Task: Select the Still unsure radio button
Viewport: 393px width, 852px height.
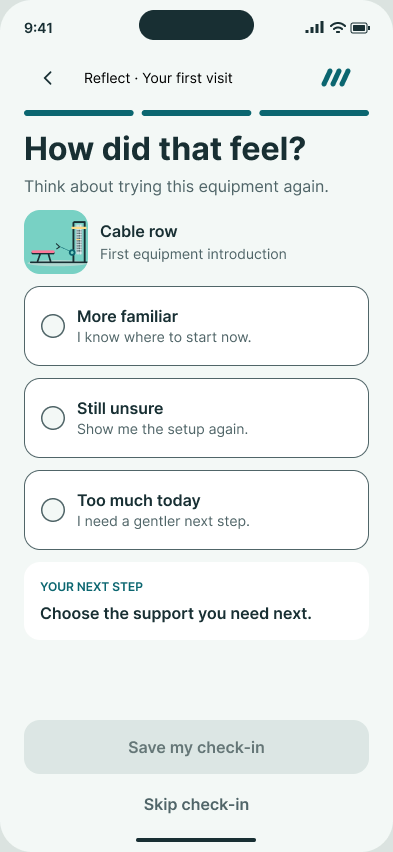Action: [53, 418]
